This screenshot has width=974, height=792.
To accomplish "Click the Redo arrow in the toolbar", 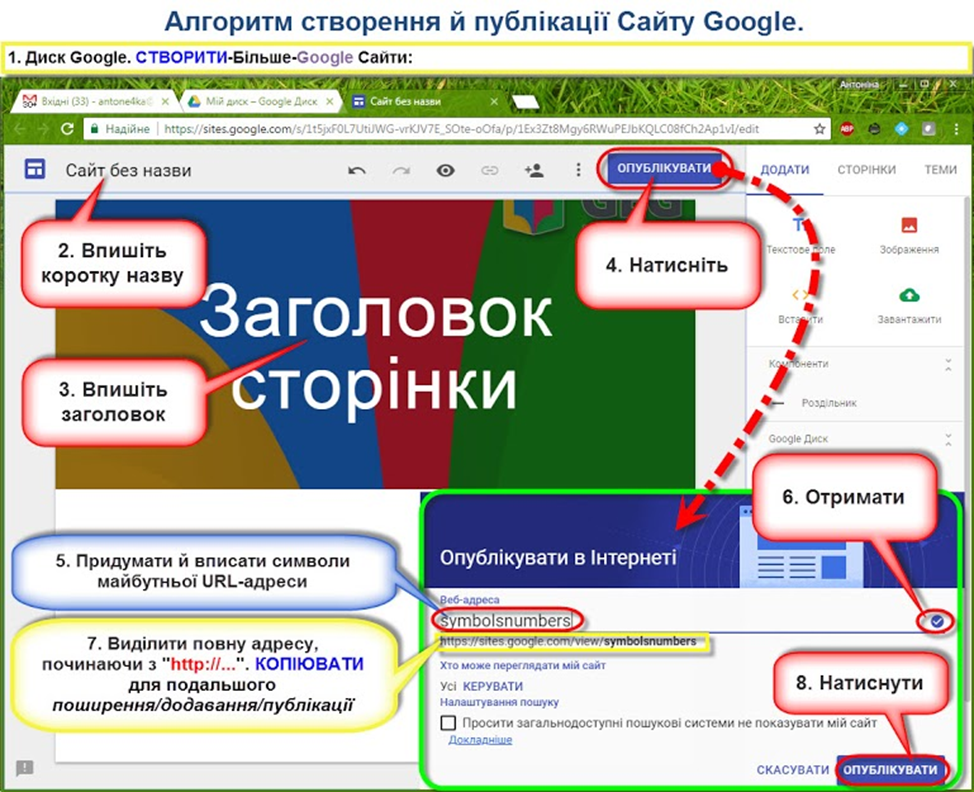I will pyautogui.click(x=403, y=170).
